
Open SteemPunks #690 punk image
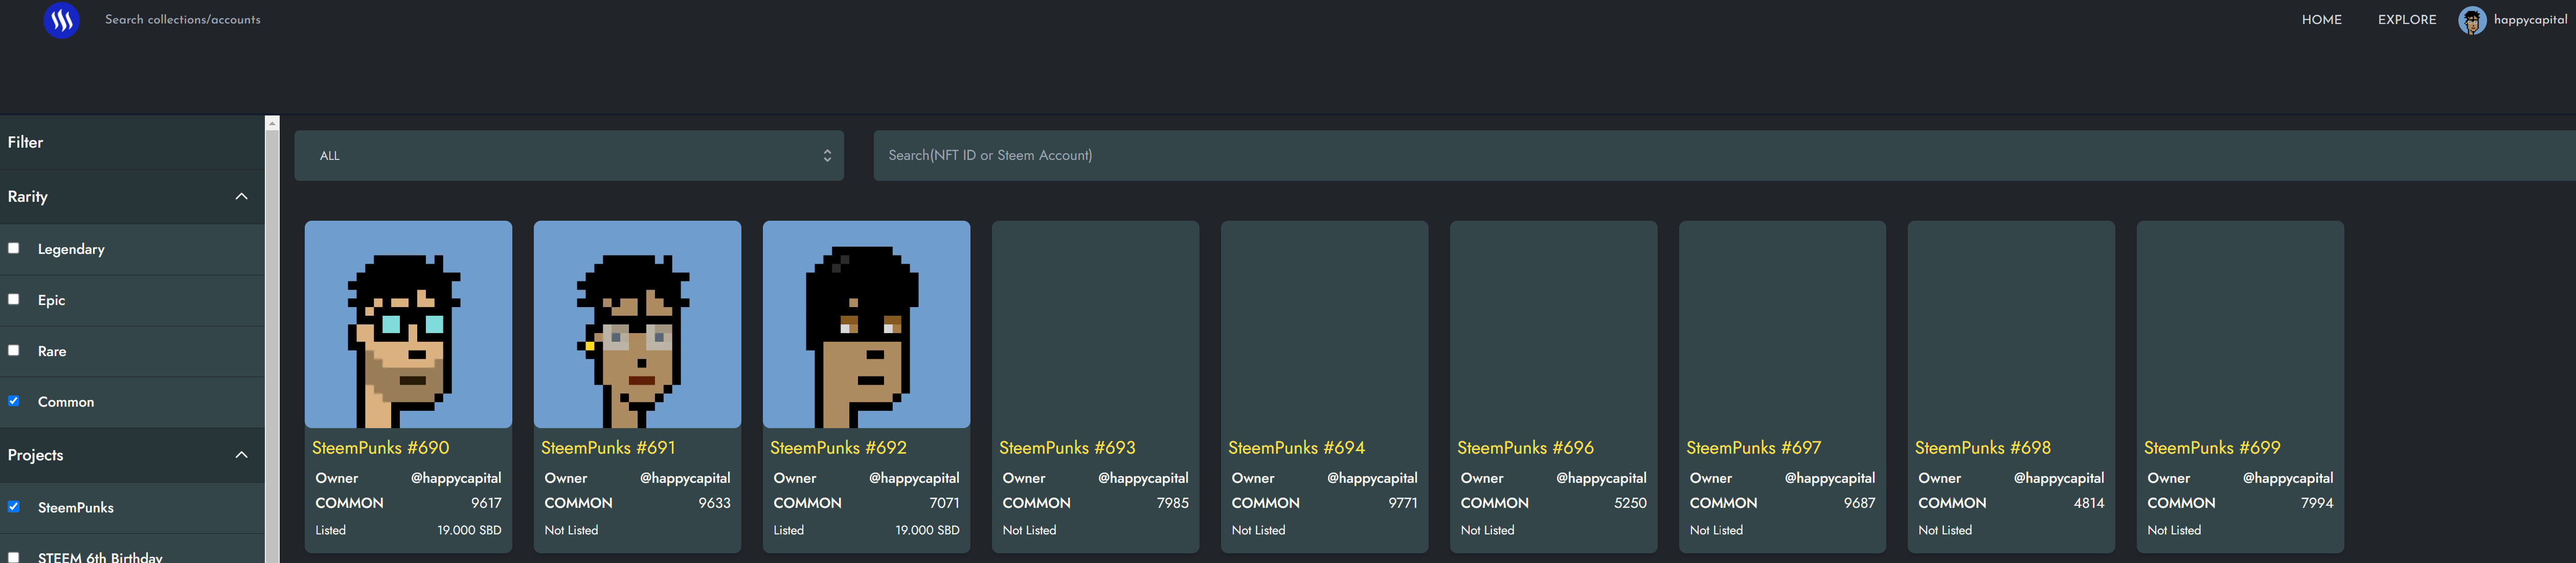[408, 324]
